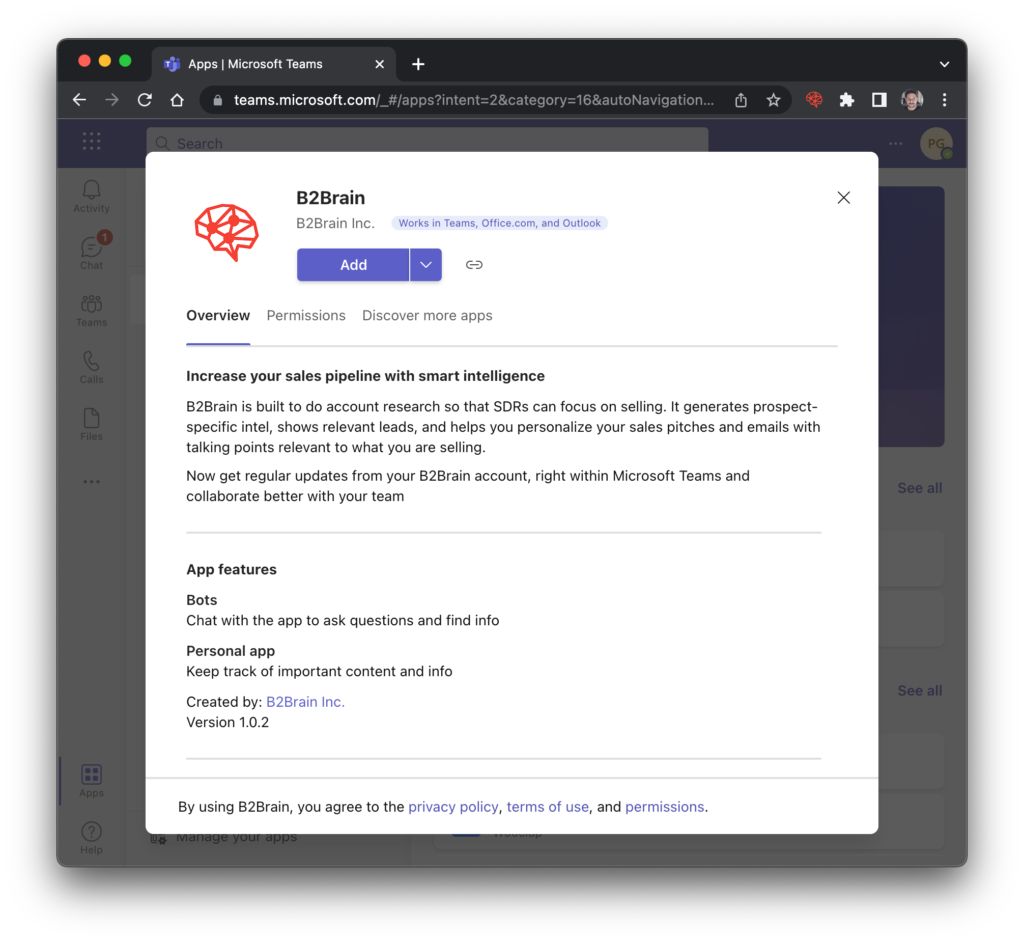Switch to the Permissions tab
Screen dimensions: 1024x942
(x=306, y=315)
